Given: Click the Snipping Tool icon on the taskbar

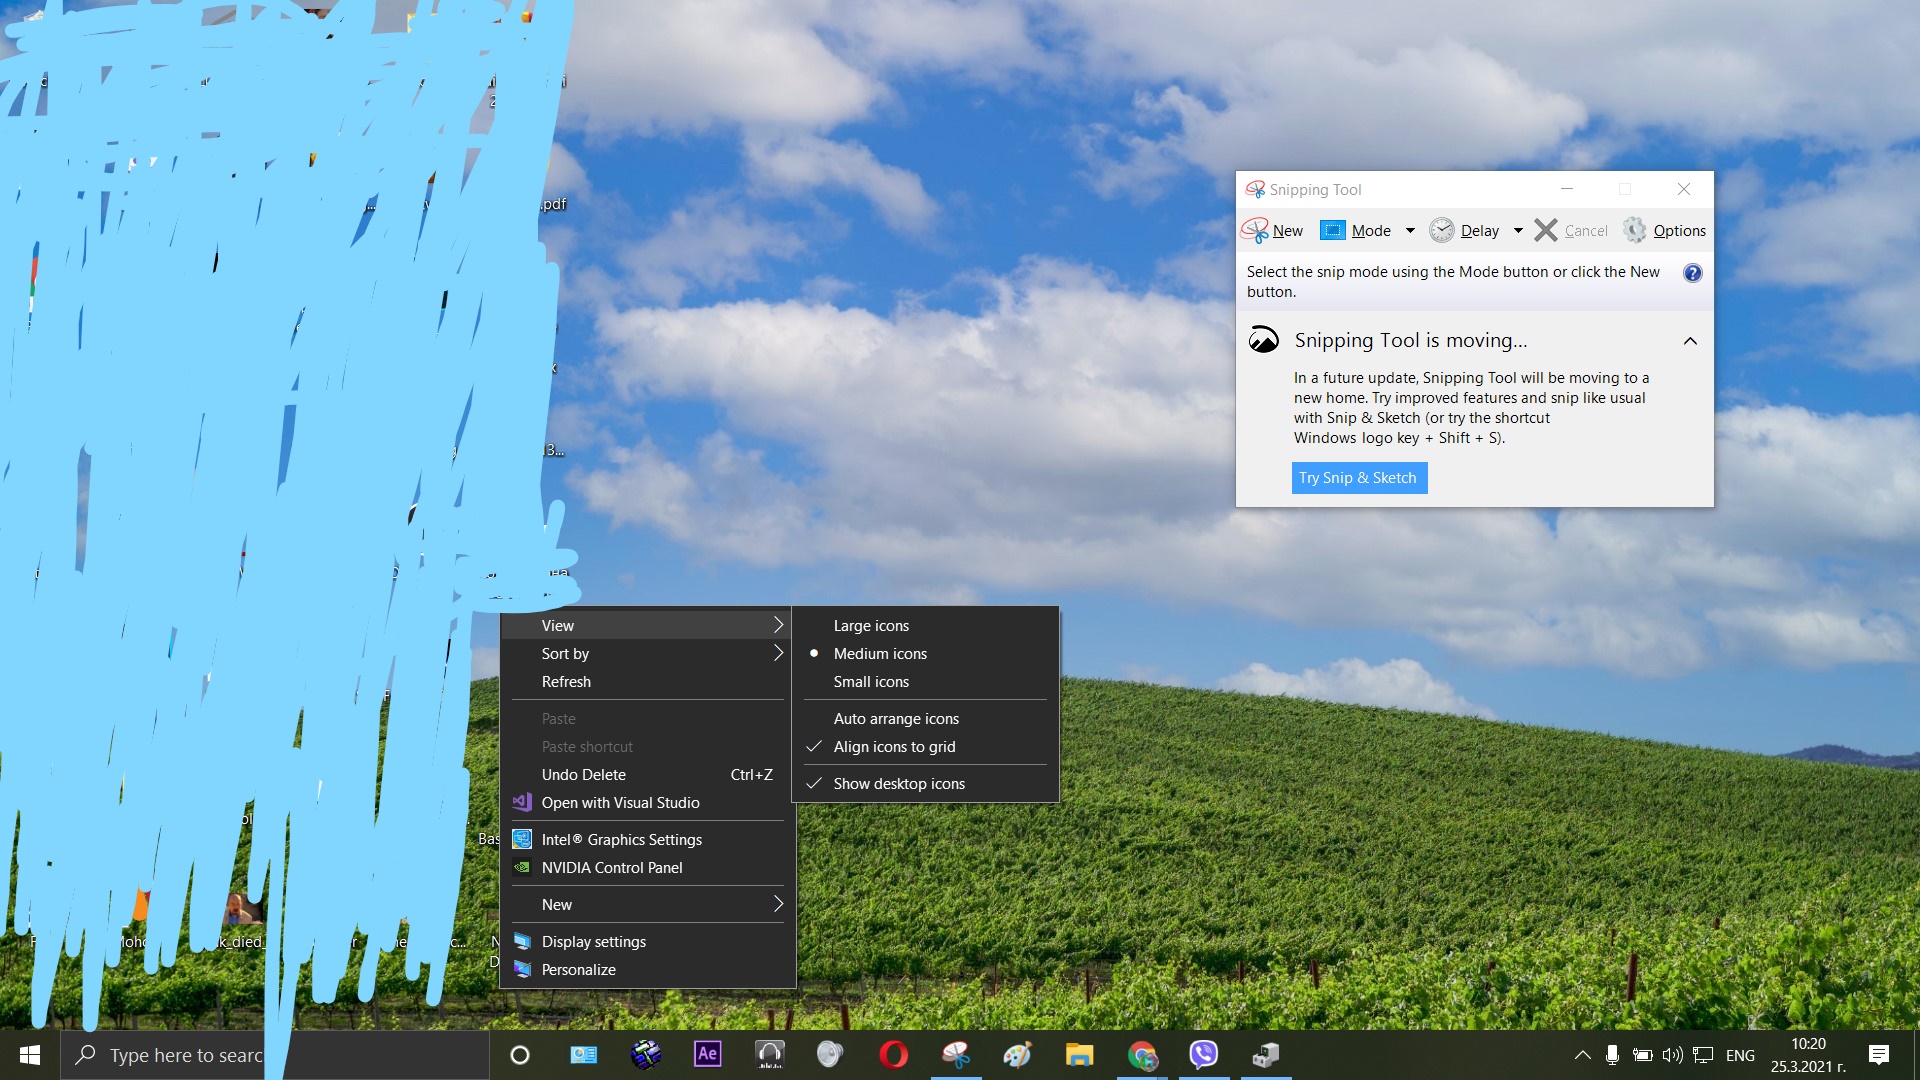Looking at the screenshot, I should [956, 1054].
